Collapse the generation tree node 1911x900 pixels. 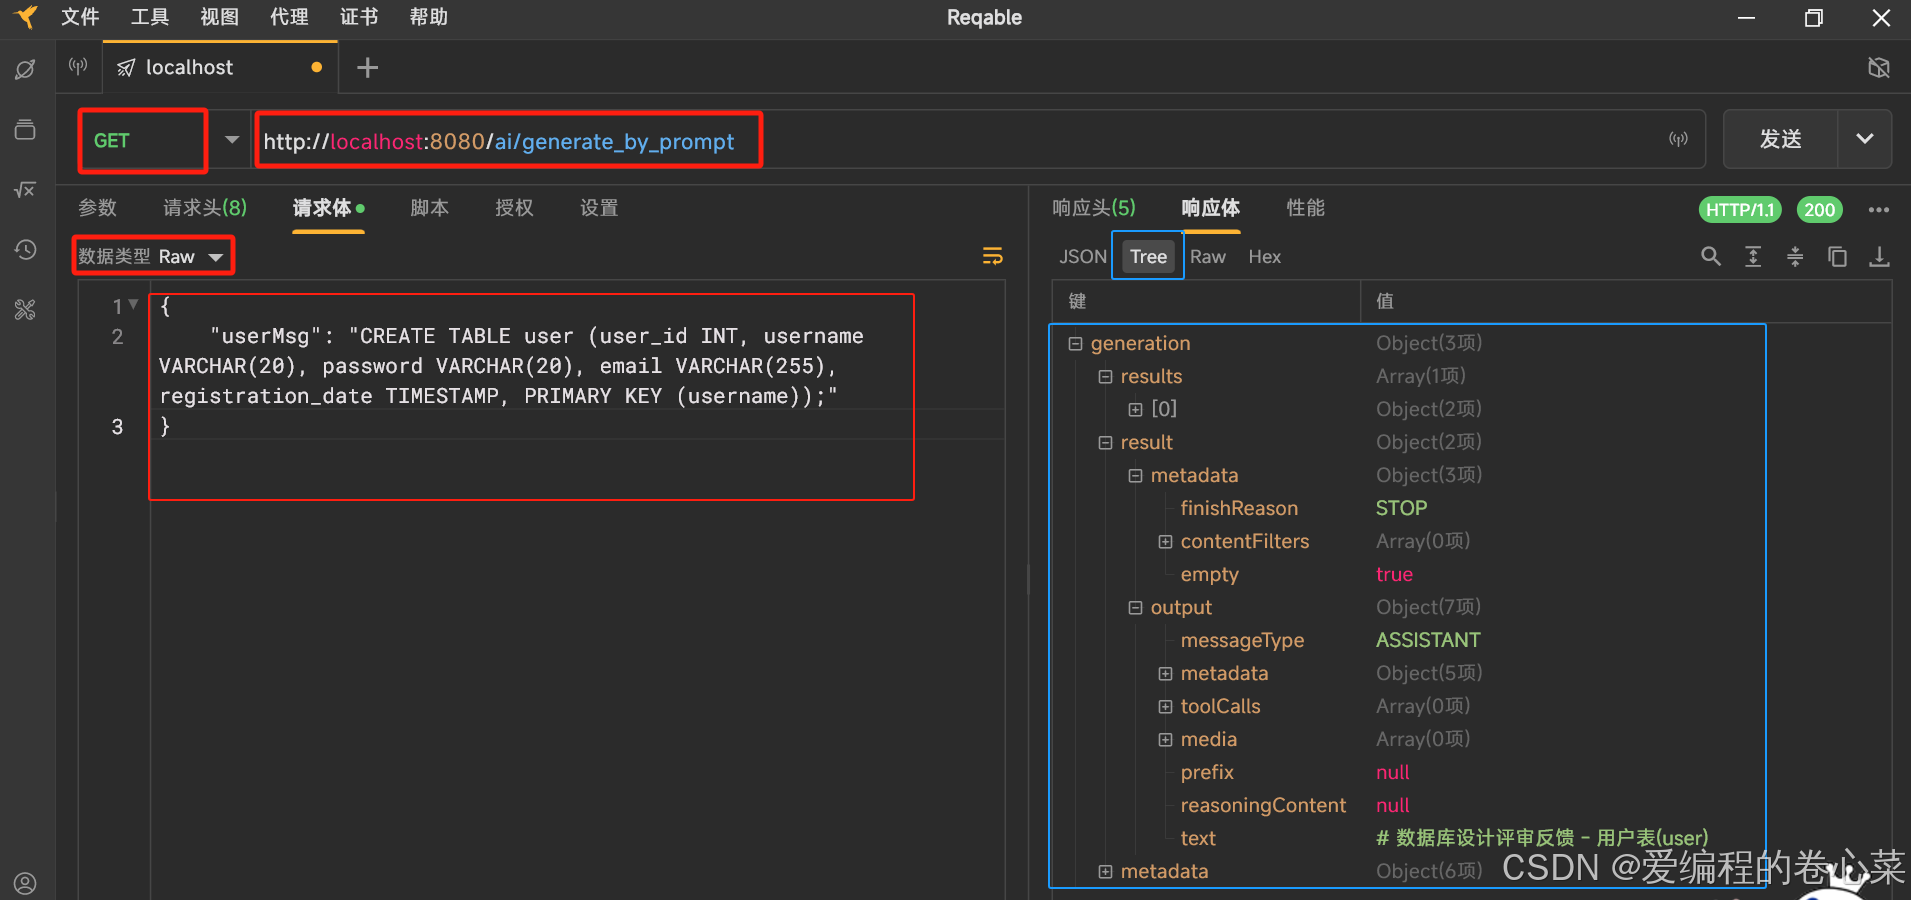coord(1075,343)
